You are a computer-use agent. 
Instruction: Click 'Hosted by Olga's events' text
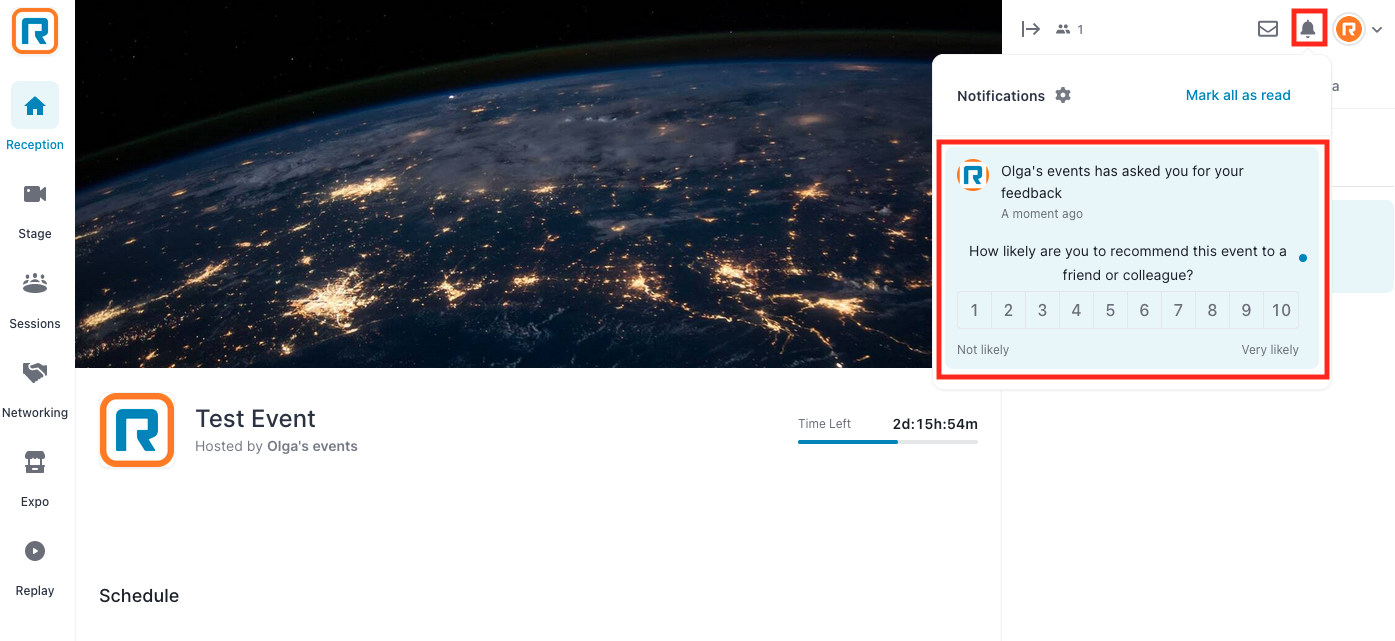276,446
